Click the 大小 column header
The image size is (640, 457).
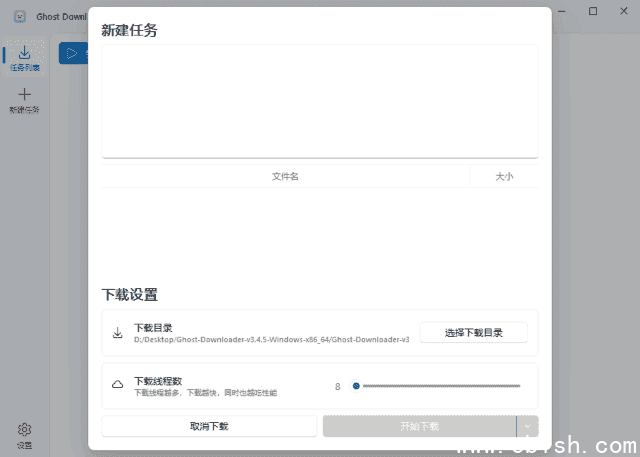click(504, 176)
